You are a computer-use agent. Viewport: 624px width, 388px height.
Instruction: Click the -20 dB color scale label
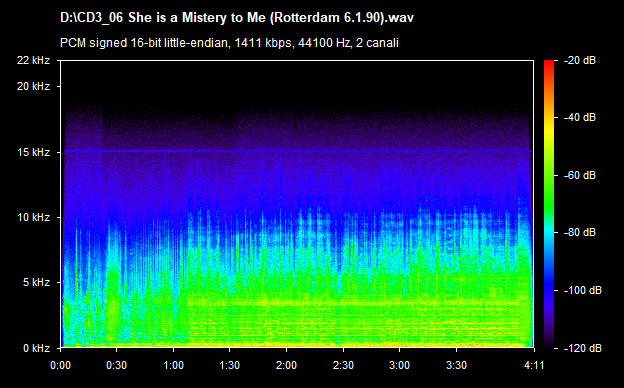coord(580,60)
